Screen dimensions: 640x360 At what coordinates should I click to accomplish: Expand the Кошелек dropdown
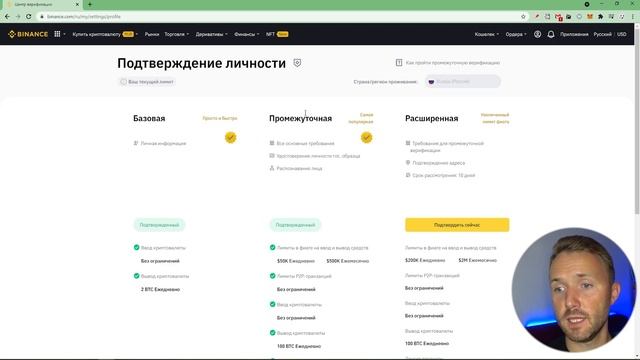coord(487,34)
